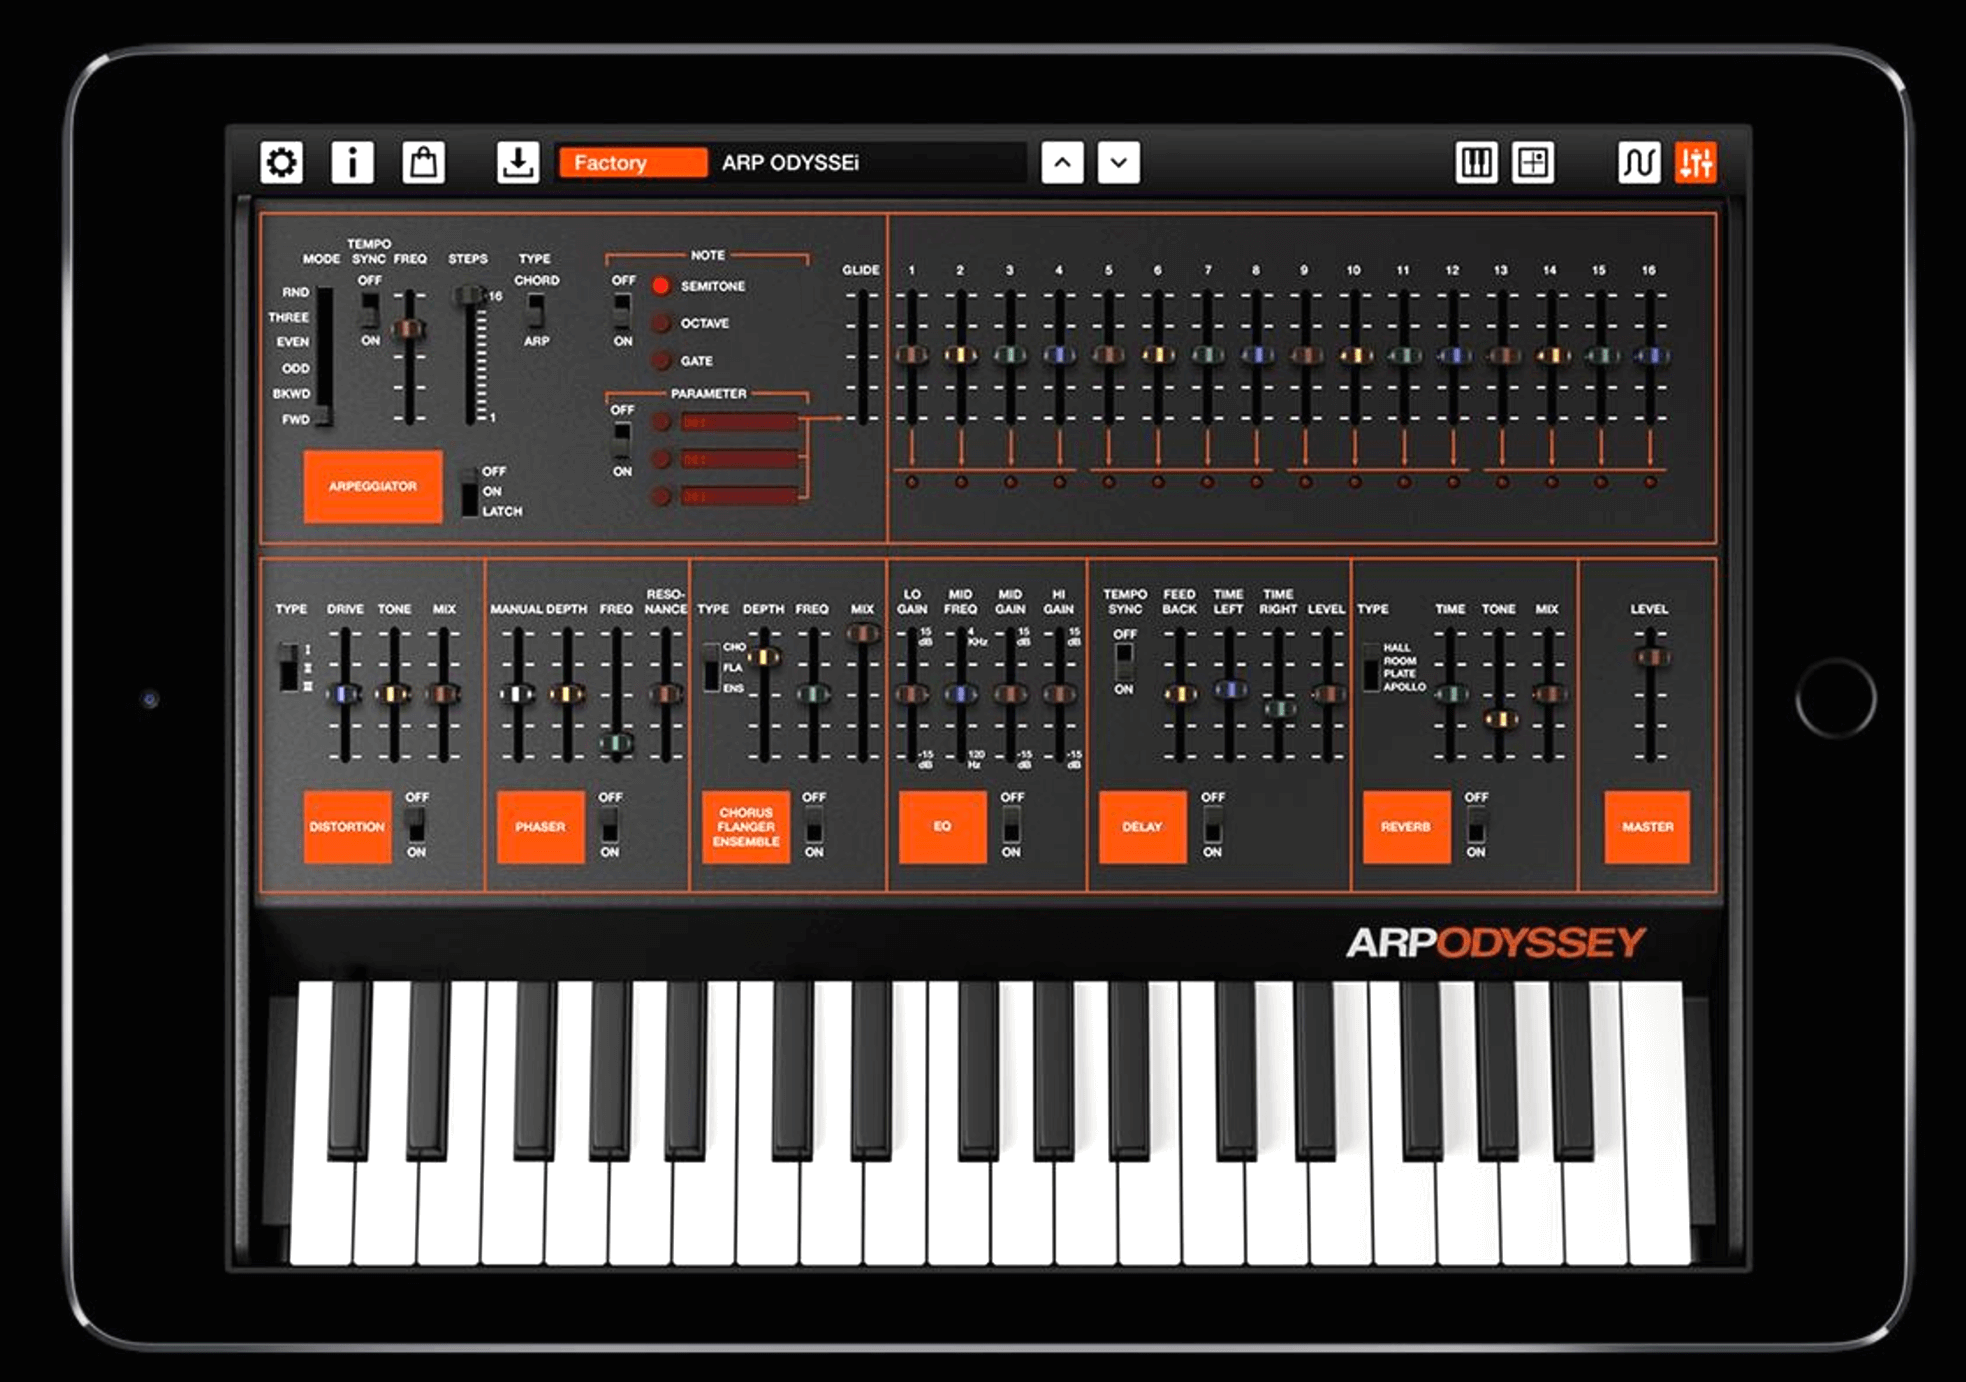Click the step 1 sequencer slider knob
This screenshot has height=1382, width=1966.
(911, 354)
